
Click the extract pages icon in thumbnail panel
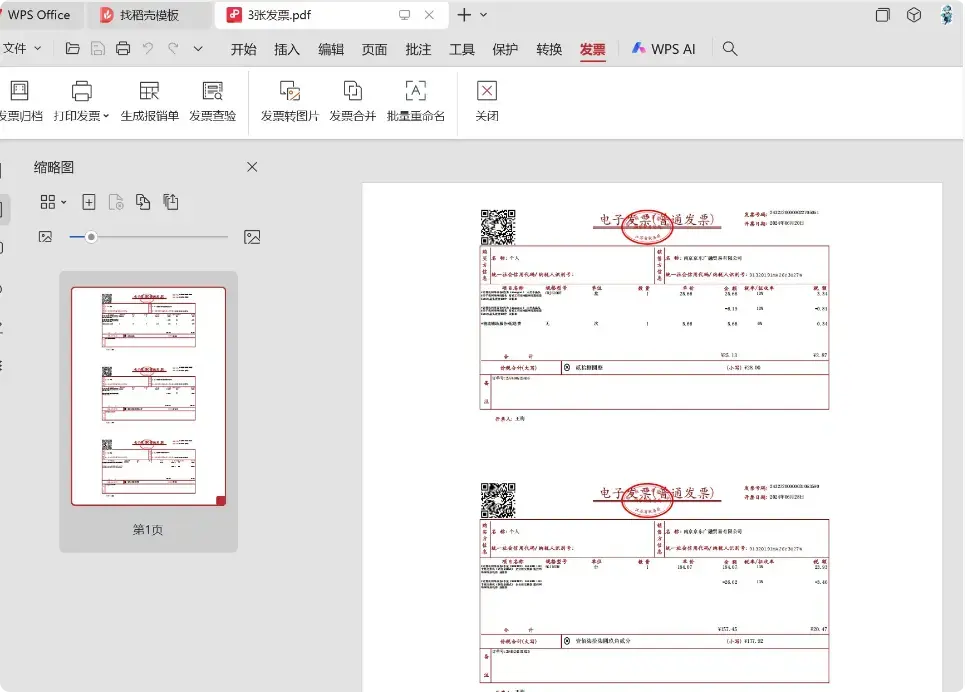pyautogui.click(x=170, y=201)
